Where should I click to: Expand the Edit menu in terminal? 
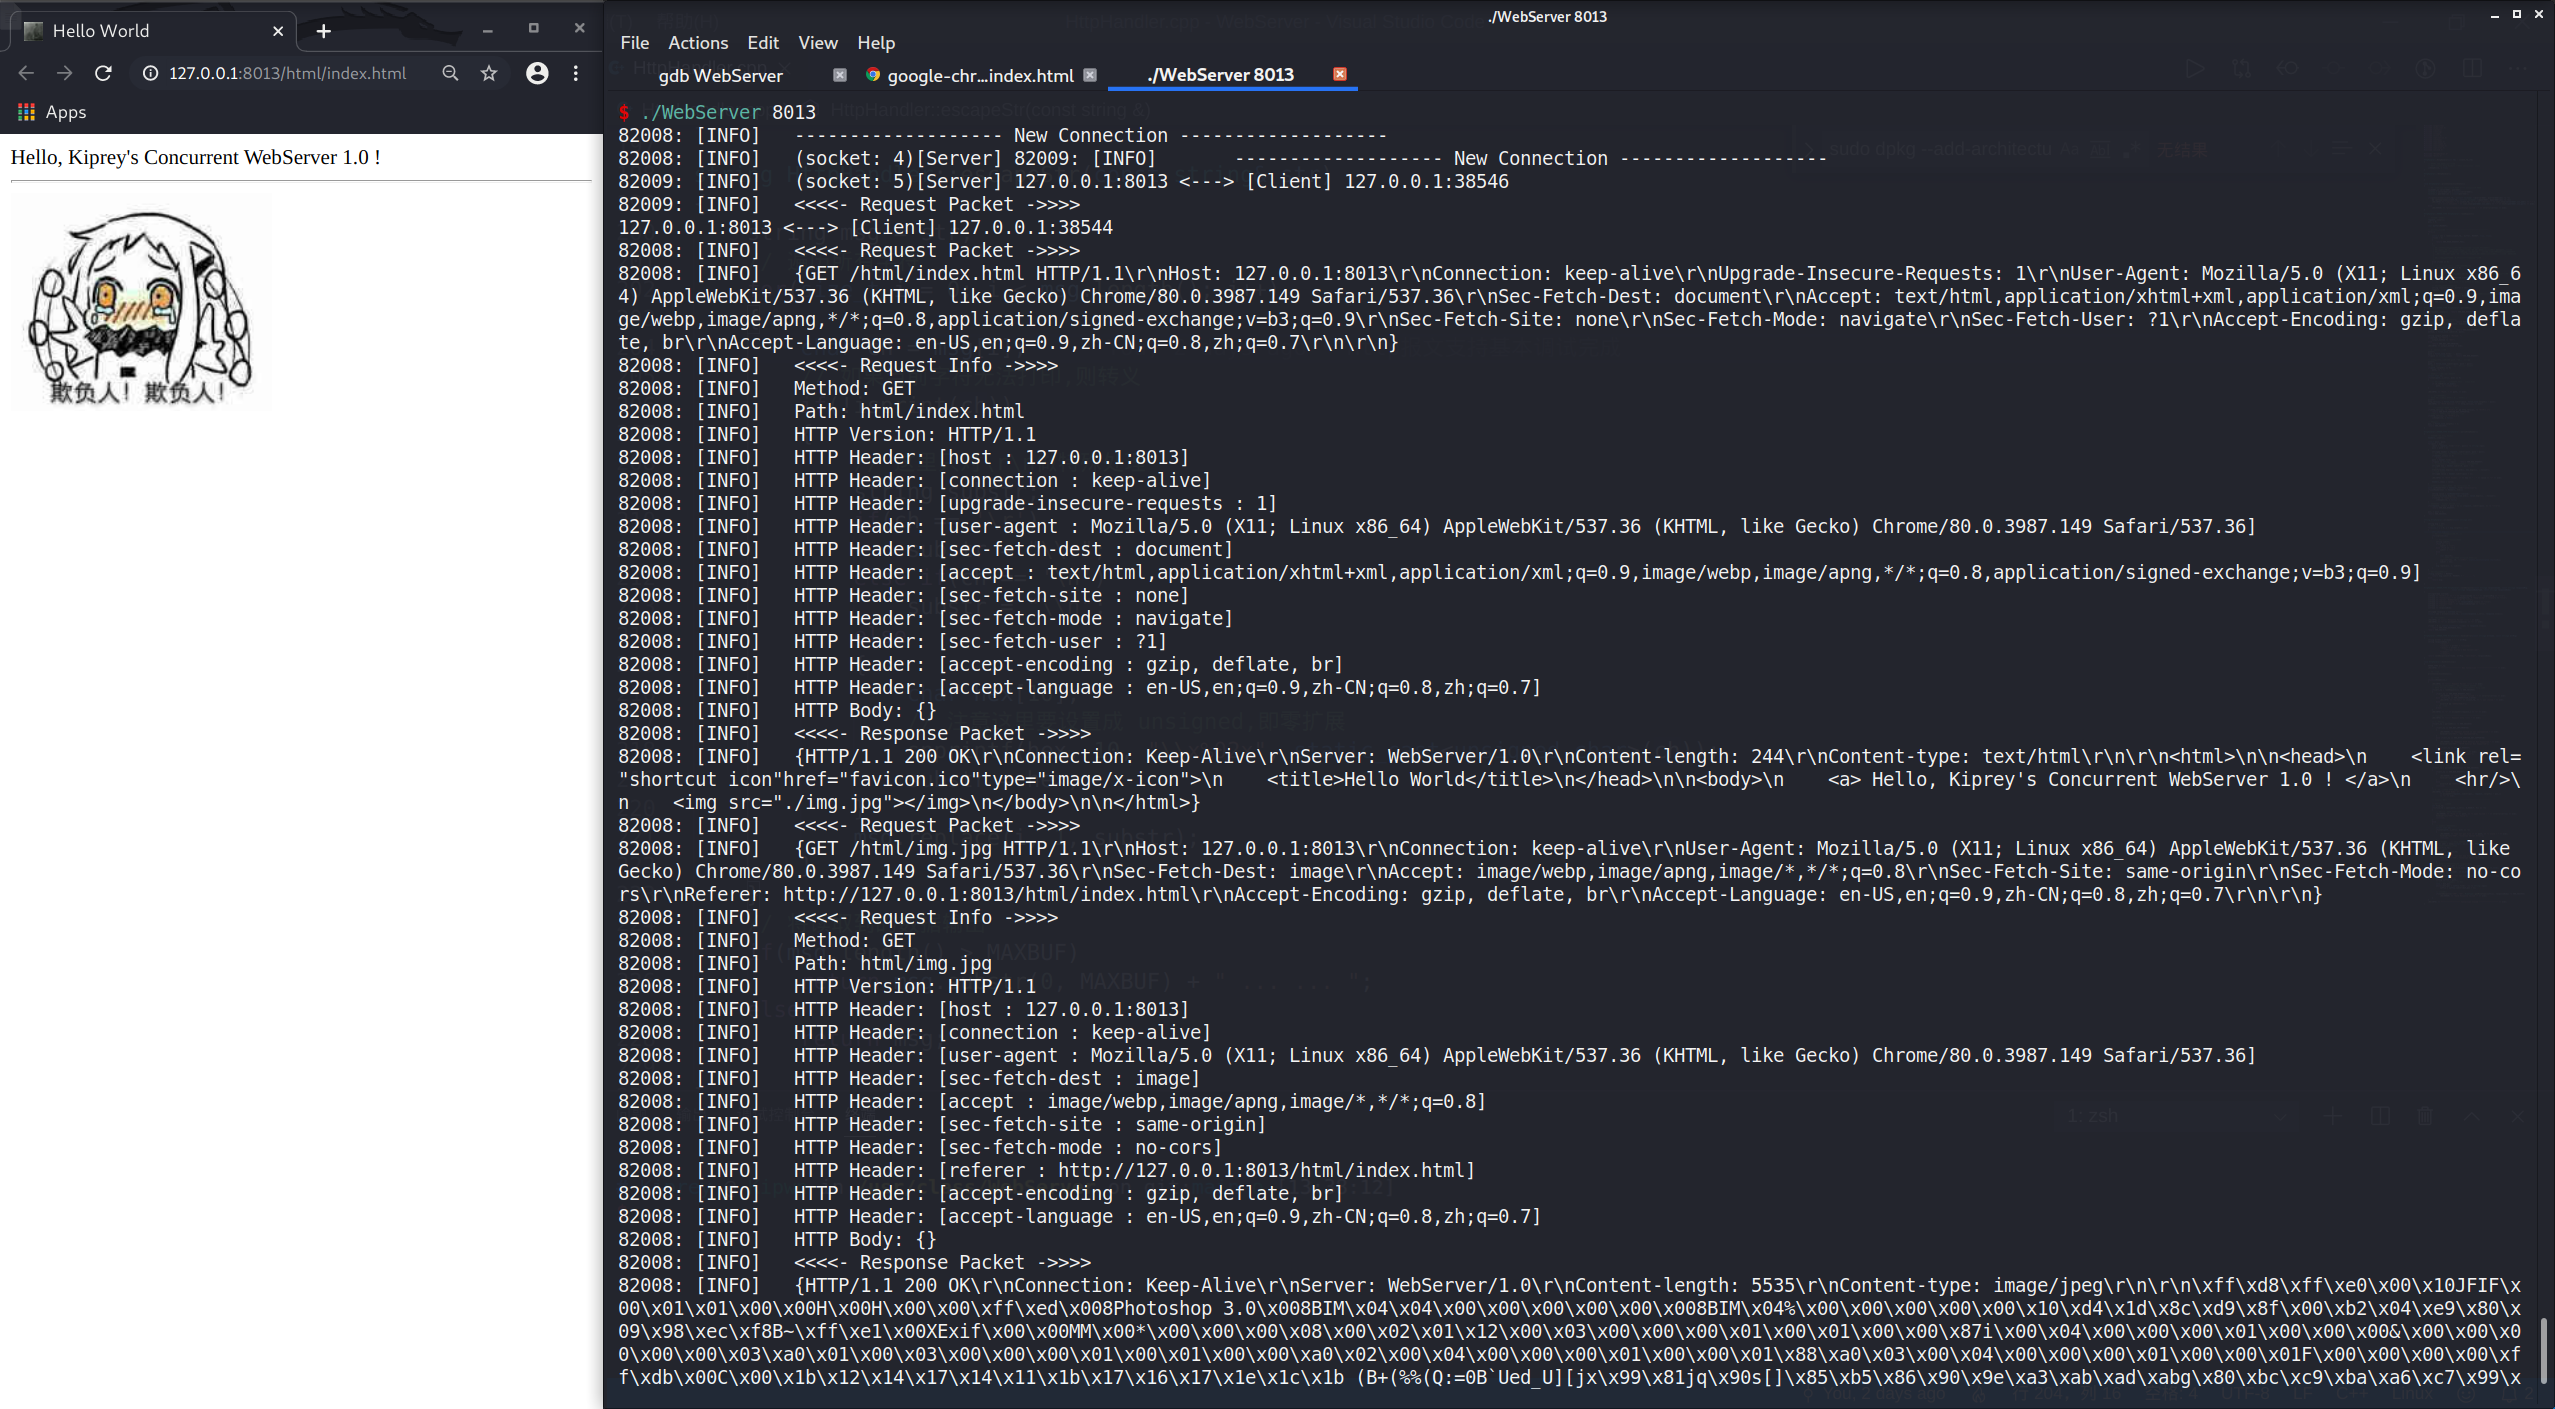point(760,42)
